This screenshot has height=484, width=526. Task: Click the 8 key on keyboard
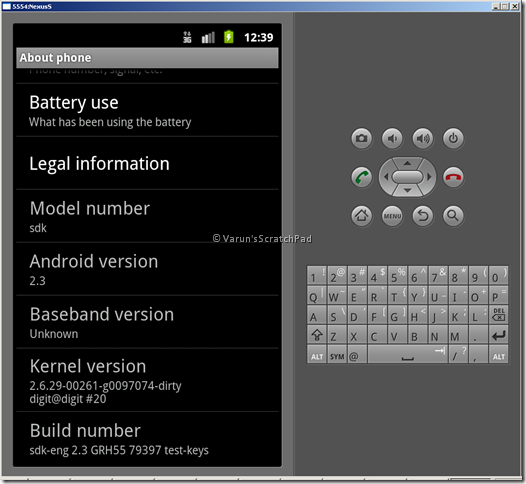coord(458,275)
